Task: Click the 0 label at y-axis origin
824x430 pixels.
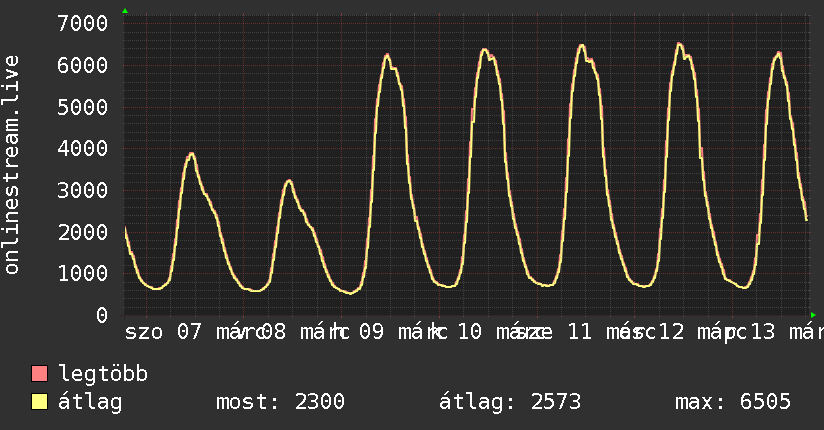Action: (x=101, y=315)
